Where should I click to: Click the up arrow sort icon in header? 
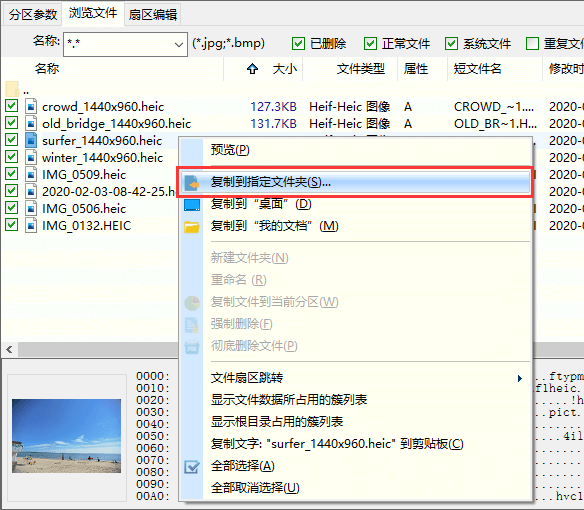point(253,69)
